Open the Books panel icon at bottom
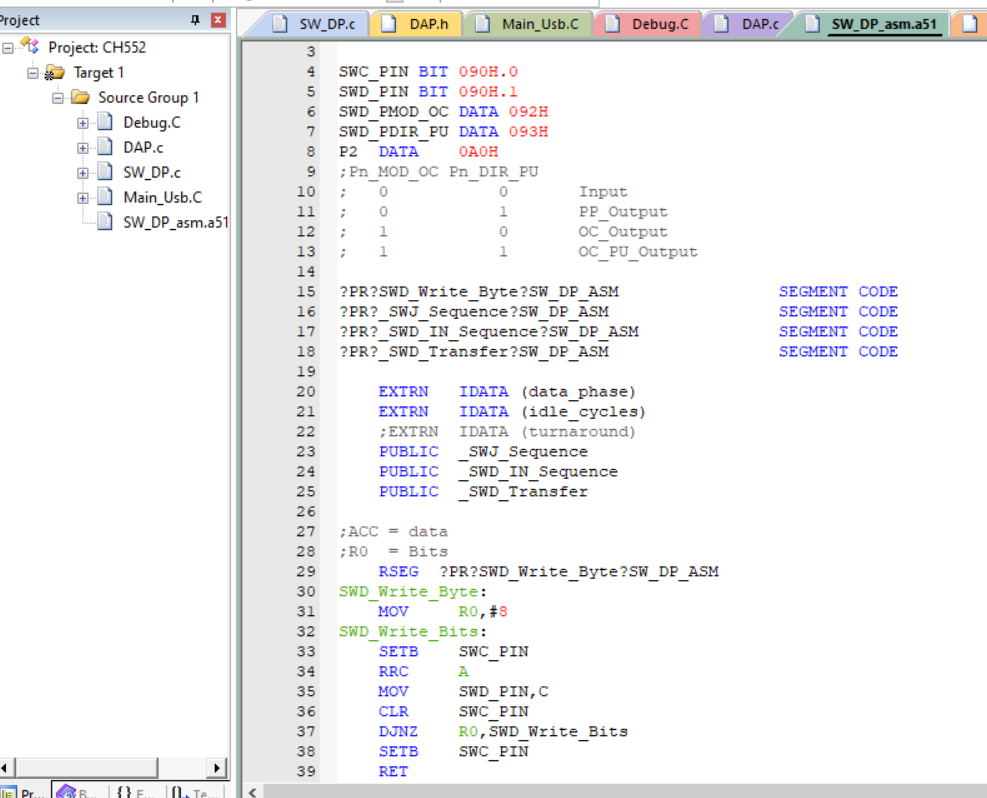 click(x=68, y=790)
